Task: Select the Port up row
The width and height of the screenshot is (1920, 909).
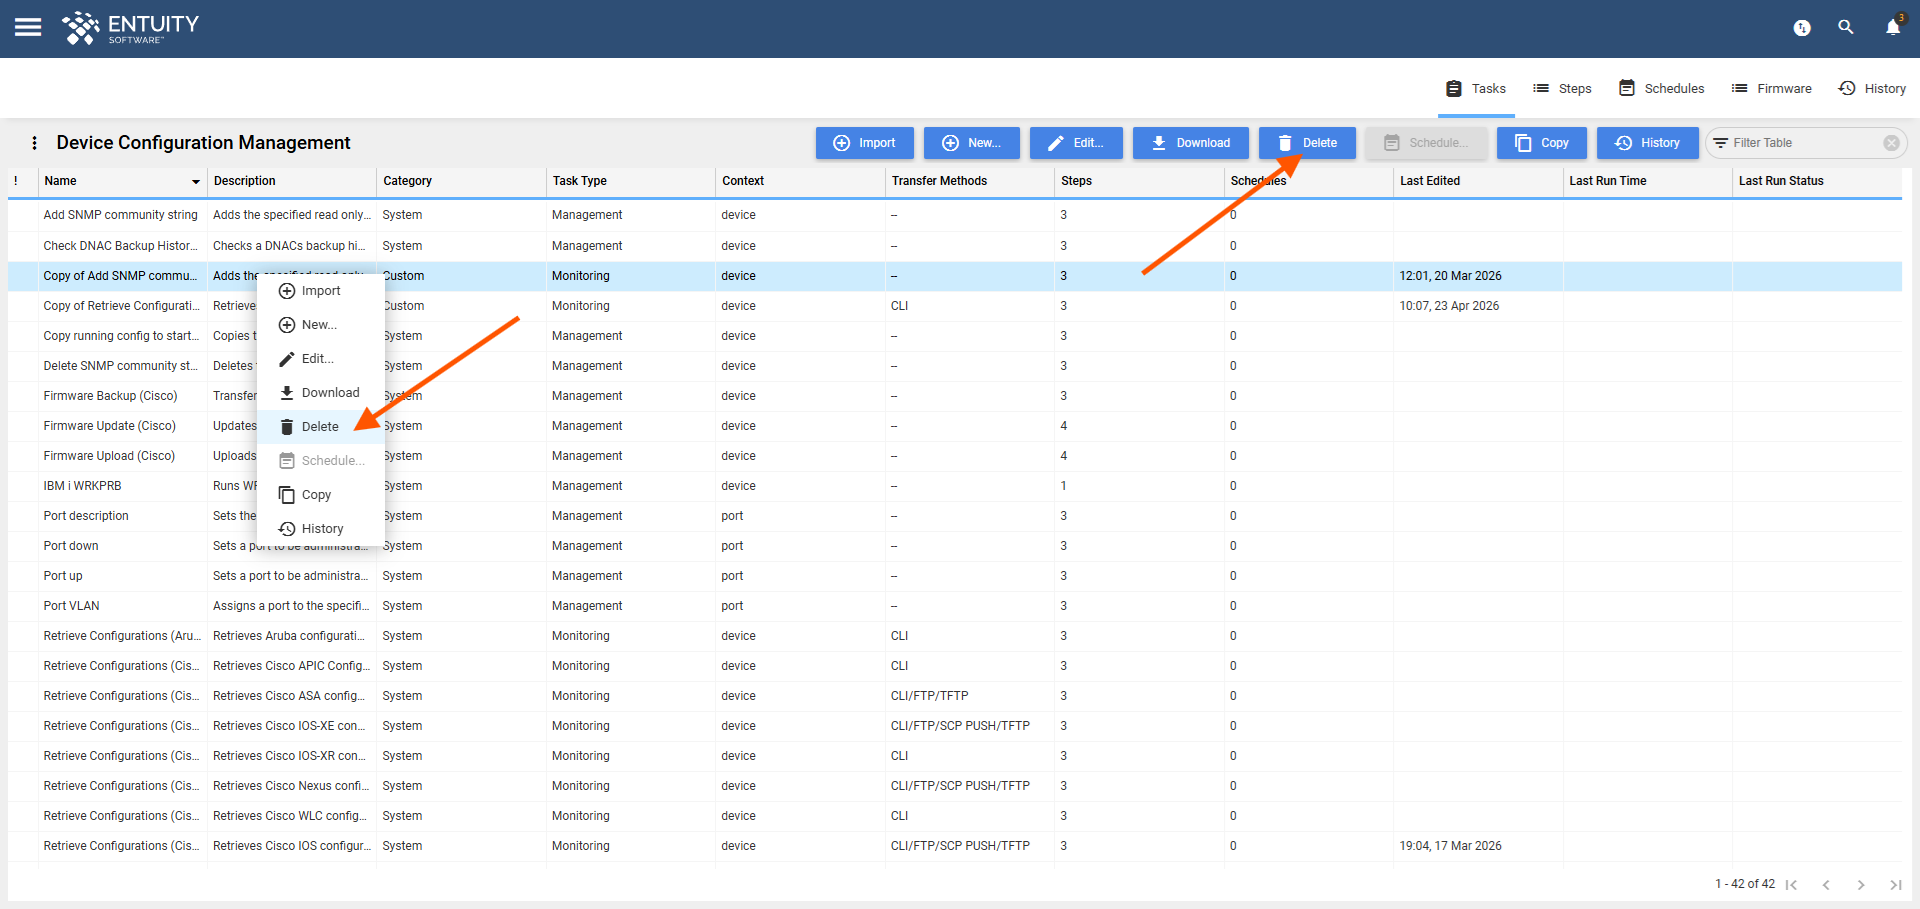Action: (x=955, y=576)
